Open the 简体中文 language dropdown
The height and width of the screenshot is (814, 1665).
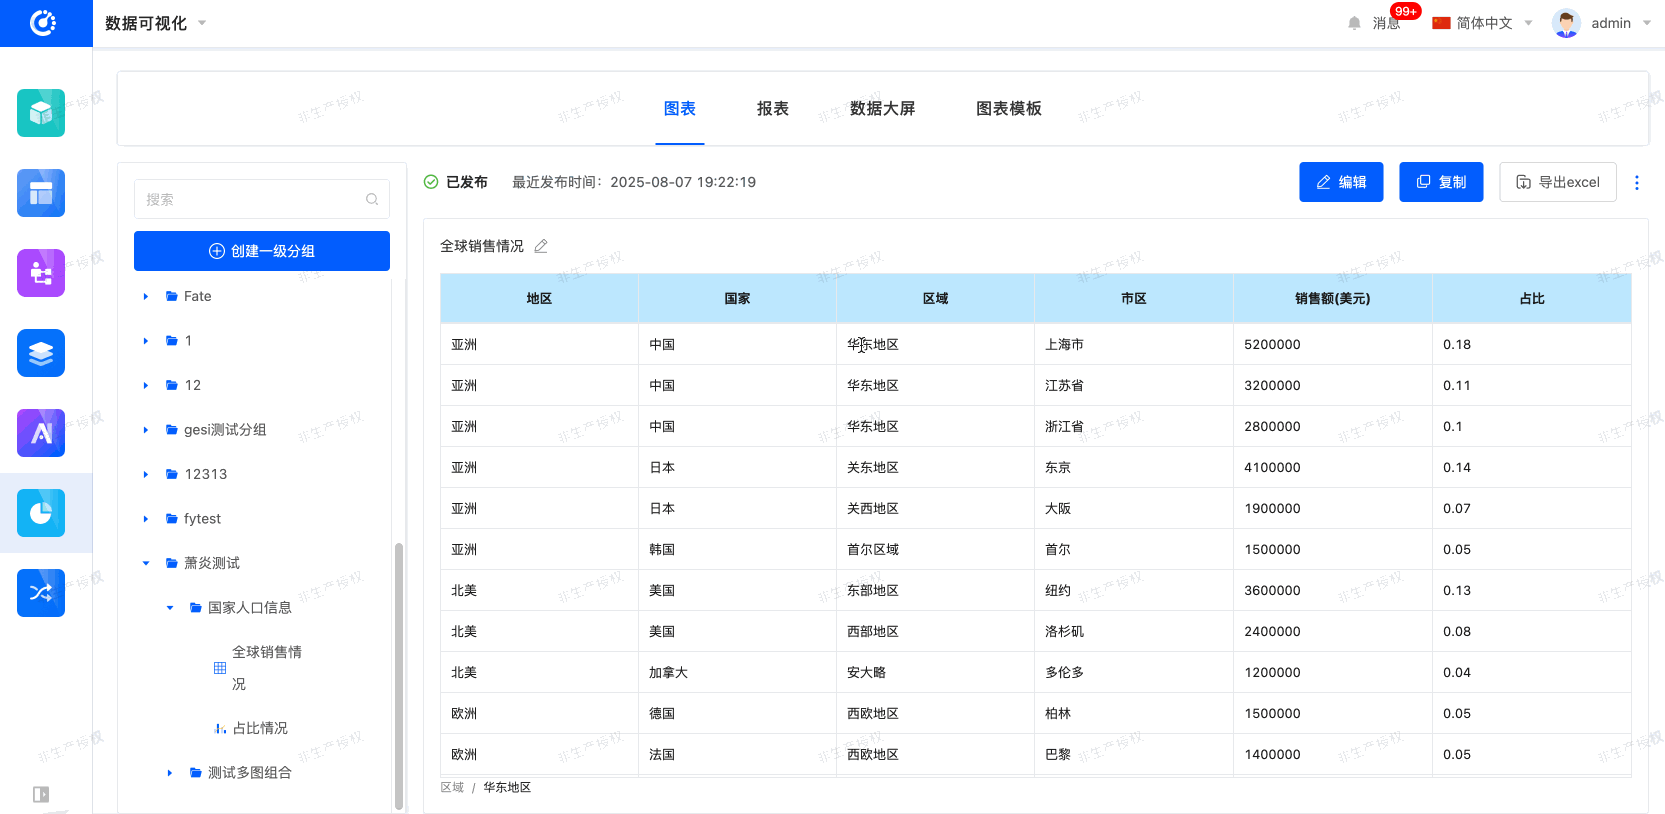1483,23
